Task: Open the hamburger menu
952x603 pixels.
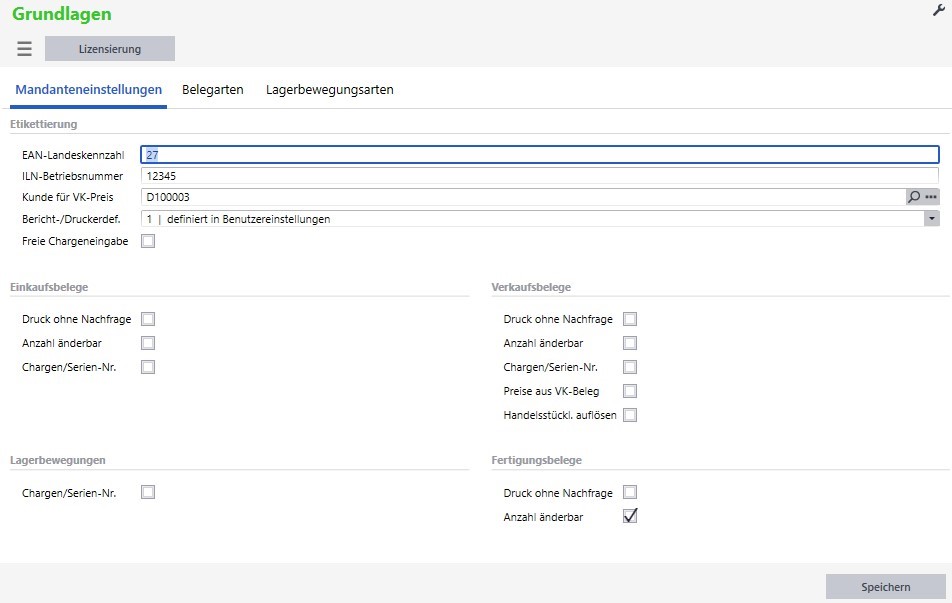Action: [25, 49]
